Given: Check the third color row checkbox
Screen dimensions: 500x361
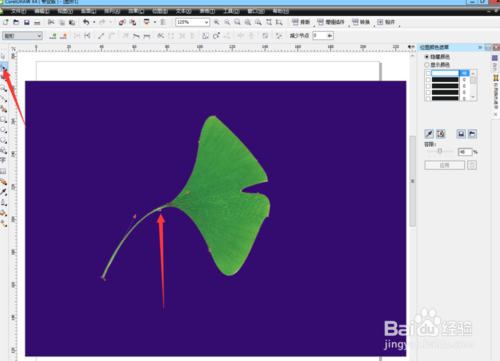Looking at the screenshot, I should point(428,86).
